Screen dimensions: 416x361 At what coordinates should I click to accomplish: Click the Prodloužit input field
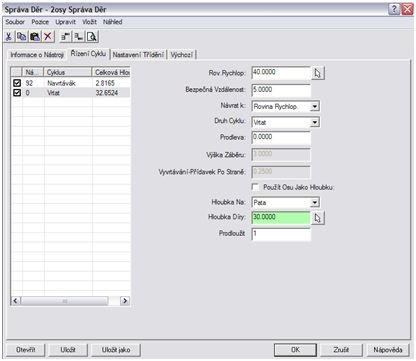(281, 234)
